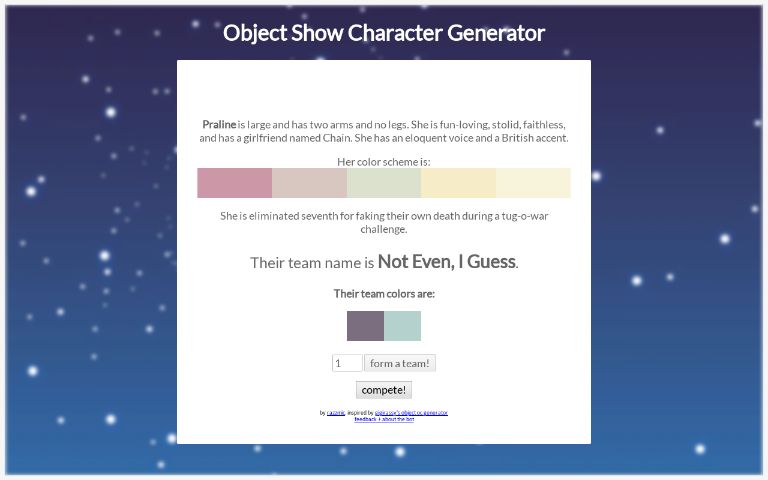The height and width of the screenshot is (480, 768).
Task: Choose the light yellow color swatch
Action: click(x=458, y=183)
